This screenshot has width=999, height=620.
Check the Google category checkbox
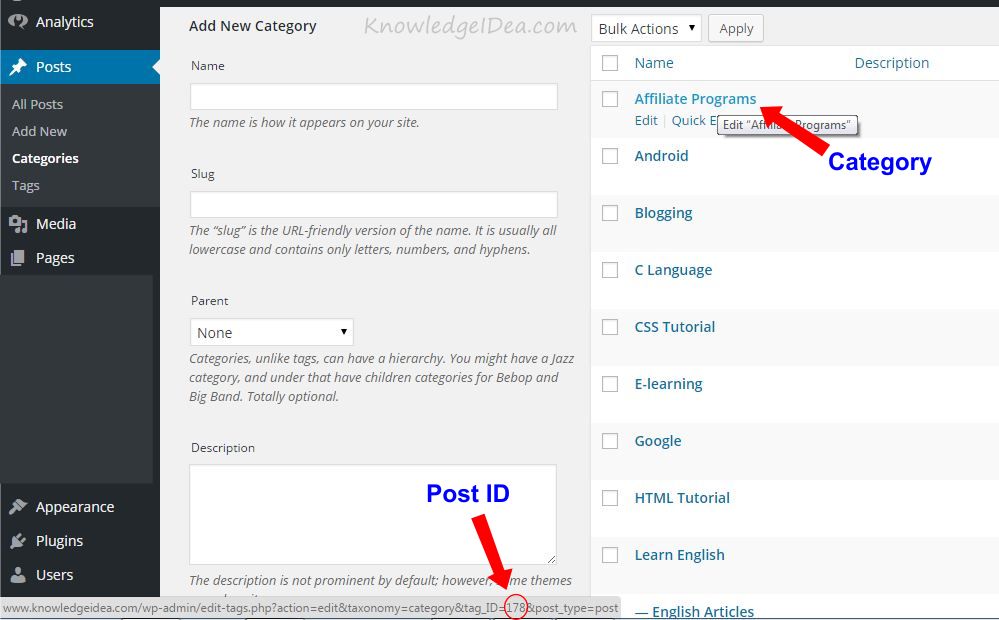[x=610, y=441]
